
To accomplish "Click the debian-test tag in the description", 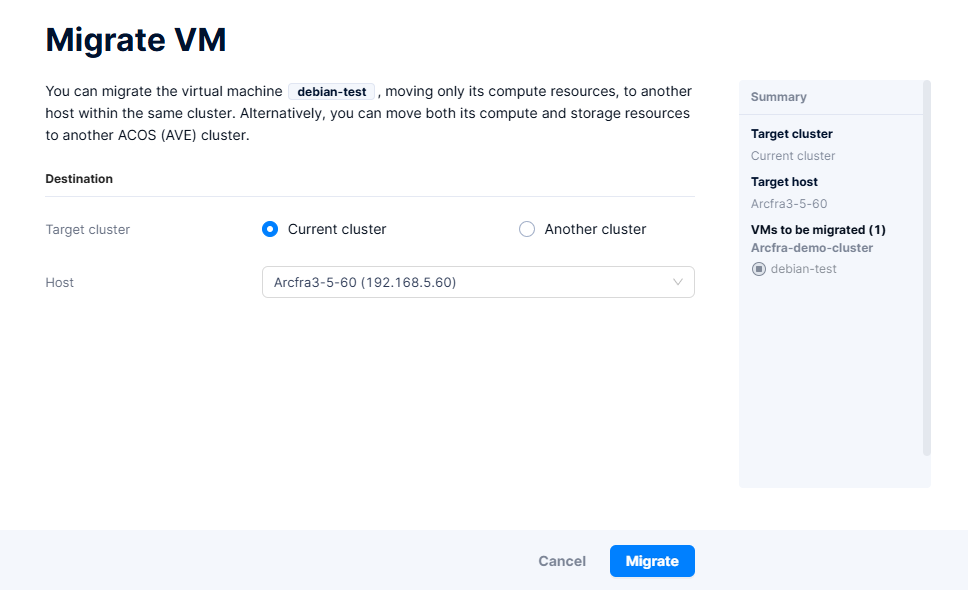I will pyautogui.click(x=332, y=92).
